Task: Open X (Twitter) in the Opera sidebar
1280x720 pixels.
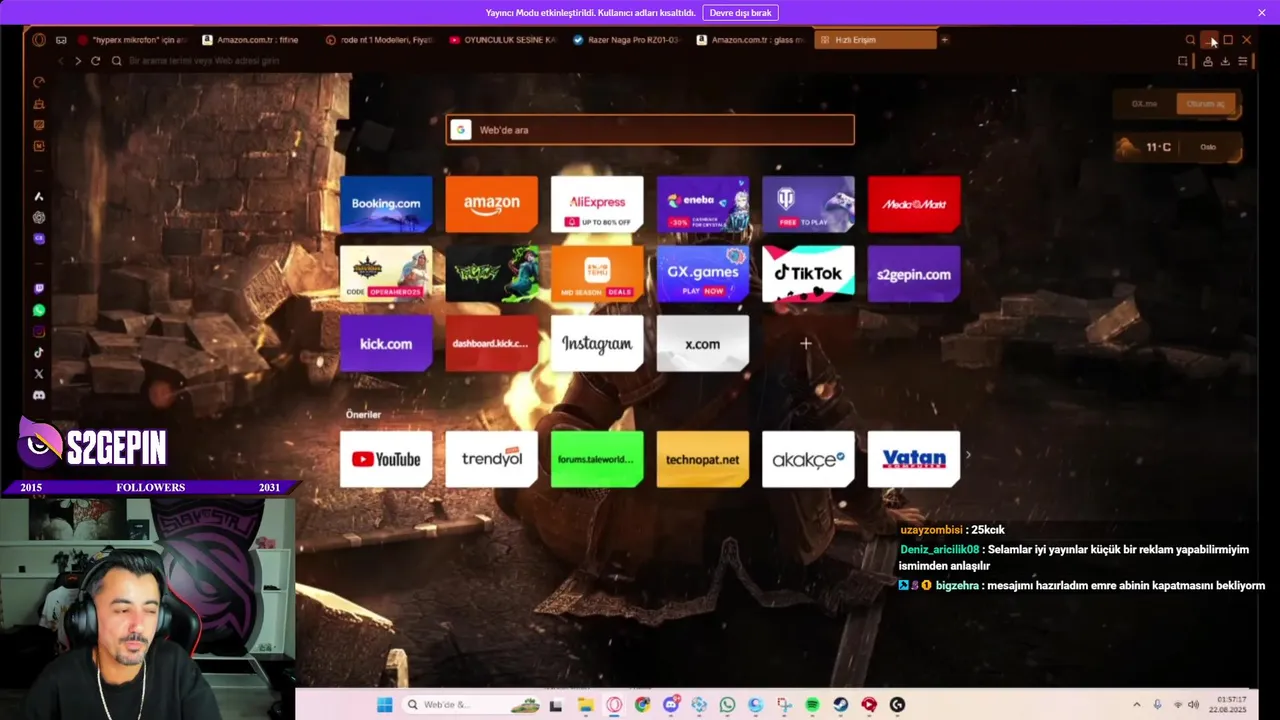Action: pos(39,374)
